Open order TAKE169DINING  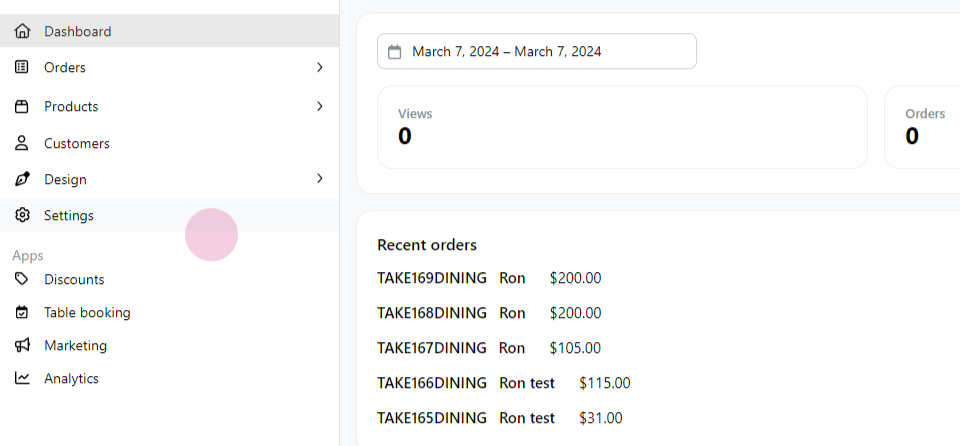pyautogui.click(x=432, y=278)
